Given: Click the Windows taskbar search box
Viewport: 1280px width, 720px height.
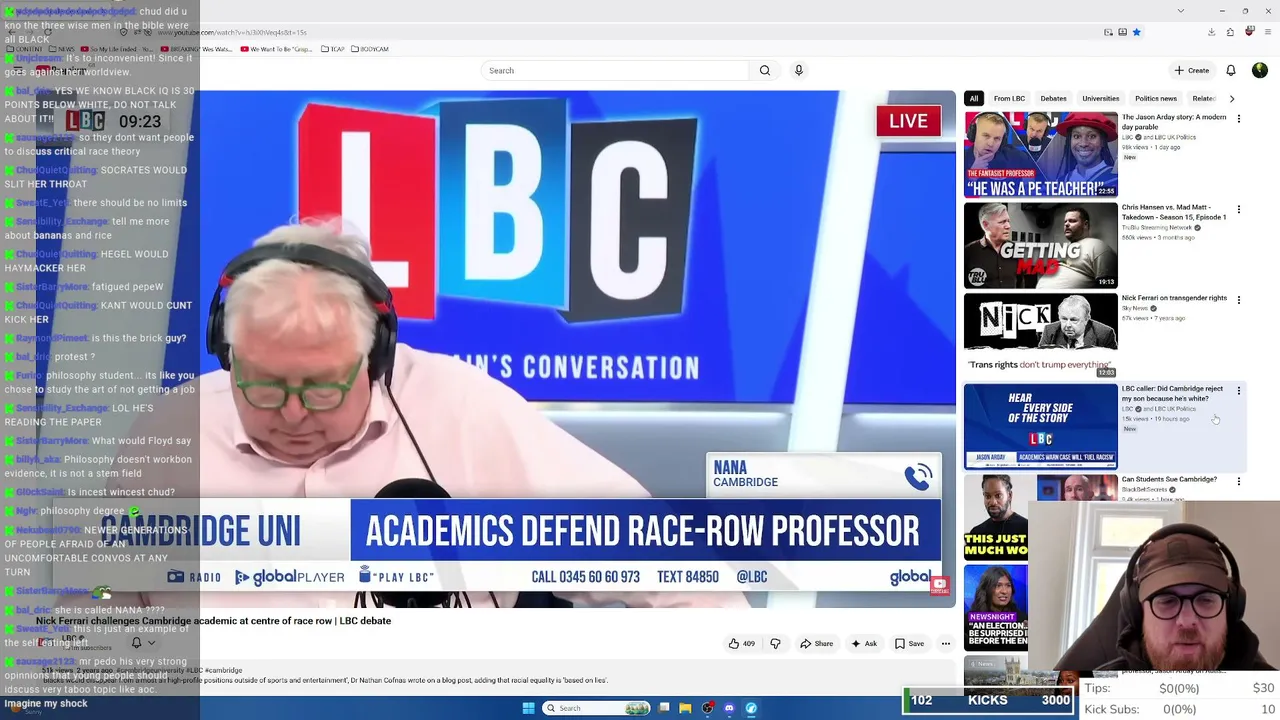Looking at the screenshot, I should click(x=597, y=708).
